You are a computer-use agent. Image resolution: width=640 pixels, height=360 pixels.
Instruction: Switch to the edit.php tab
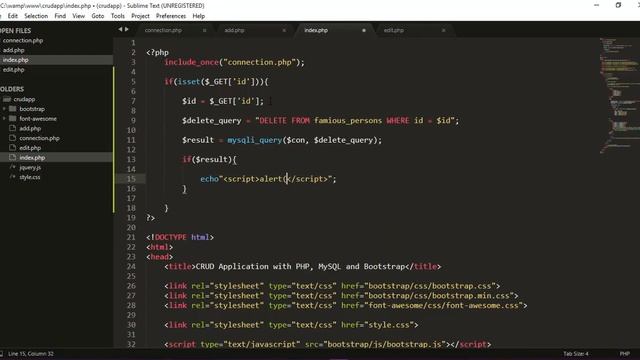[x=393, y=30]
